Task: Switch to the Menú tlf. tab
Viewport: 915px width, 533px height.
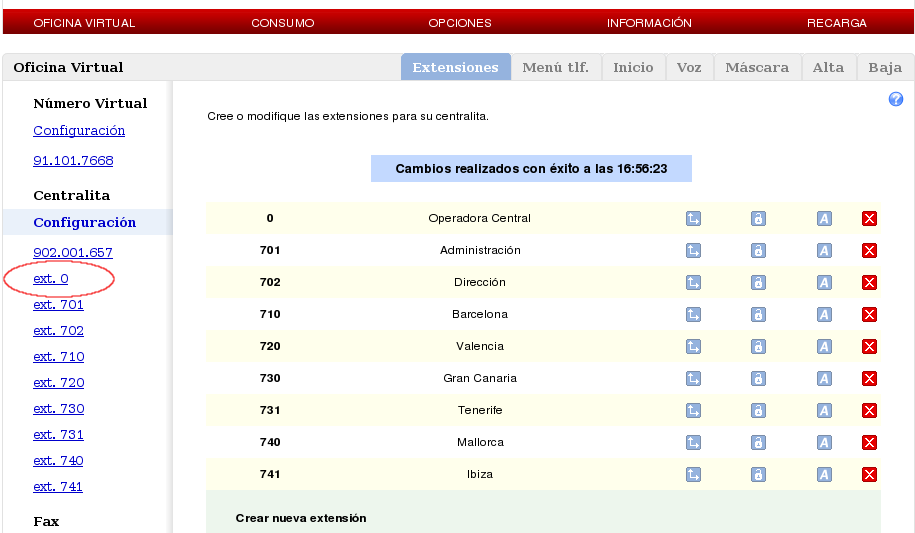Action: point(555,68)
